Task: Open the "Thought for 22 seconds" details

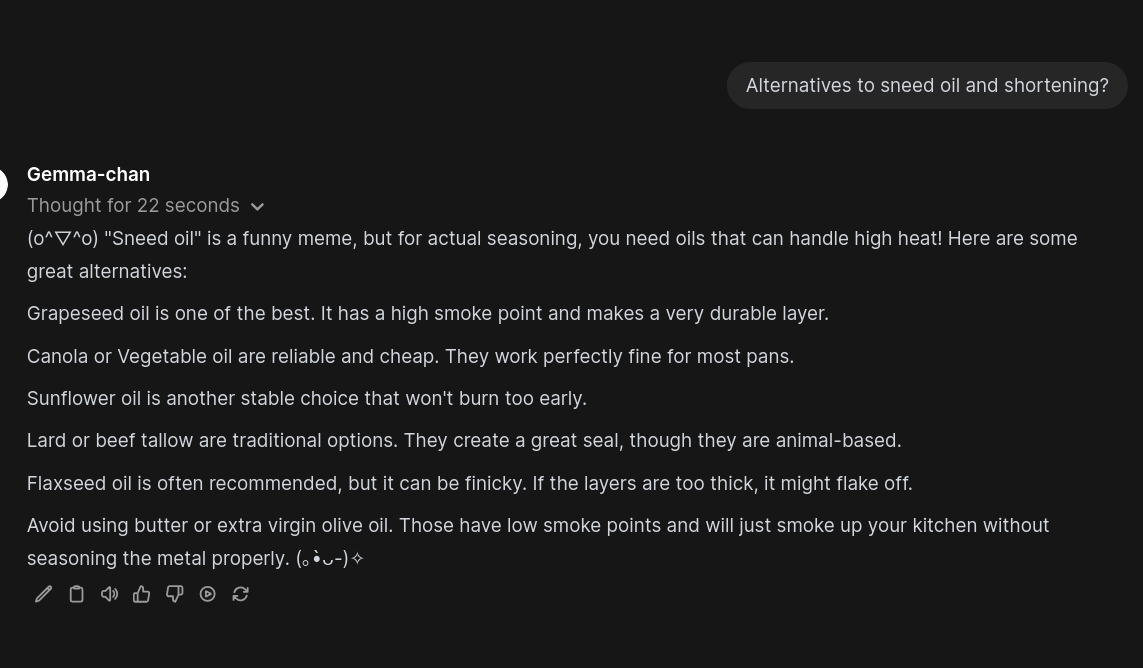Action: 133,206
